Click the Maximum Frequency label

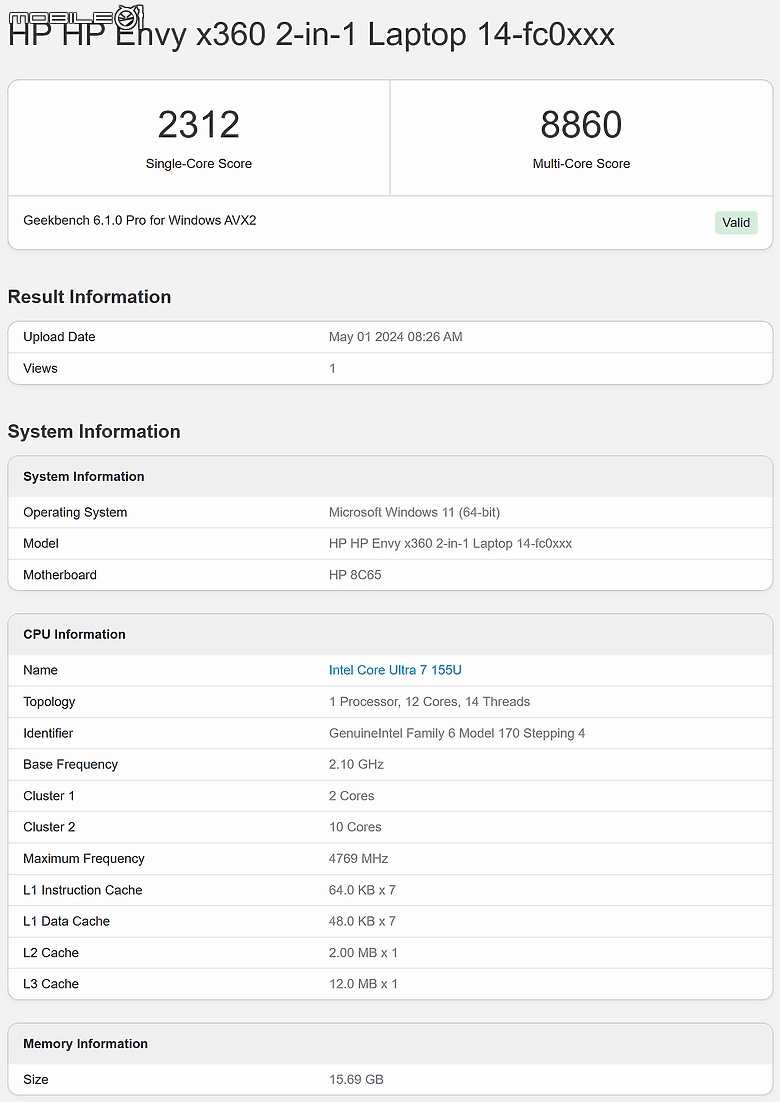[84, 858]
